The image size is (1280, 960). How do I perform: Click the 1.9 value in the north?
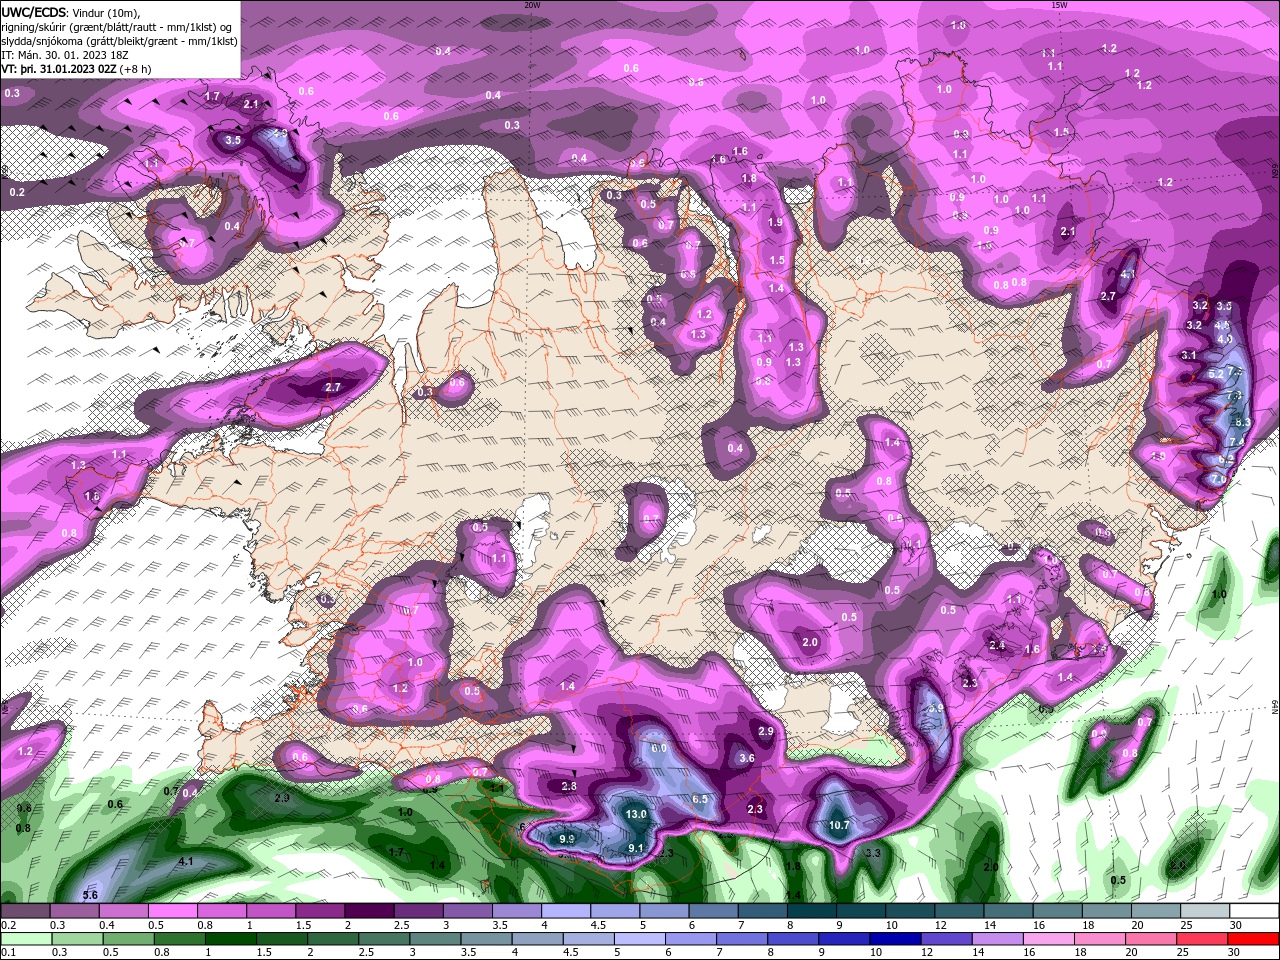pos(775,222)
